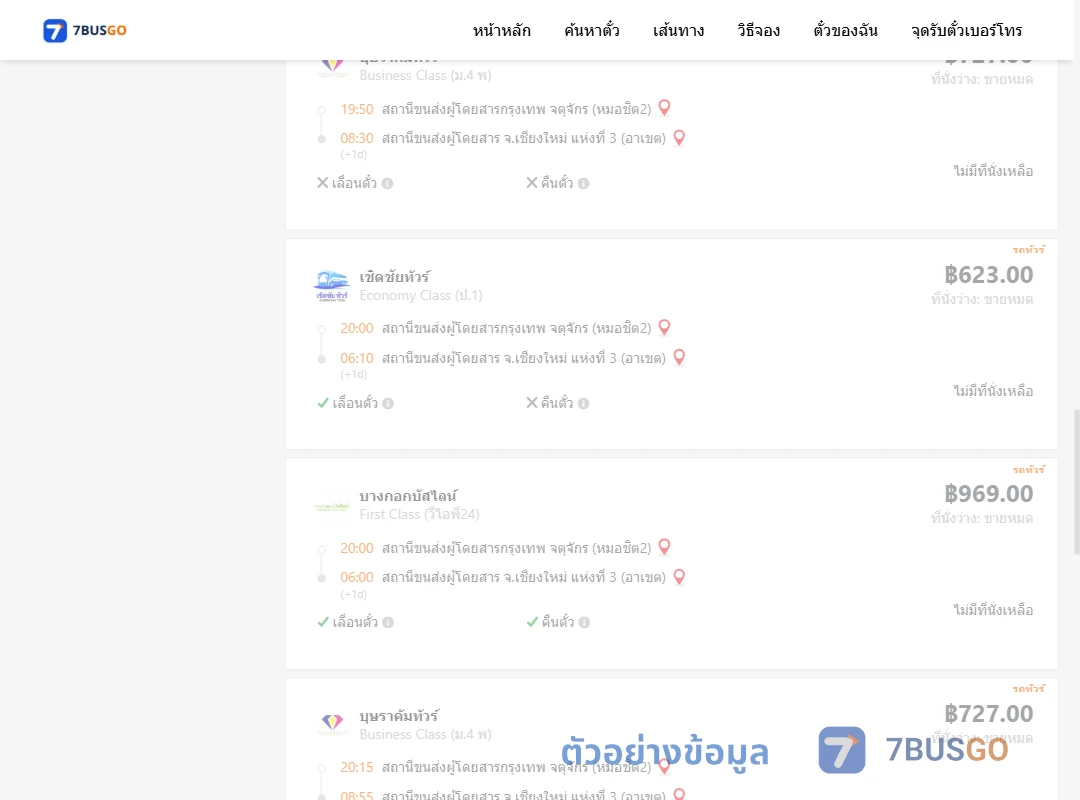
Task: Click info icon beside เลื่อนตั๋ว on 19:50 trip
Action: click(x=388, y=183)
